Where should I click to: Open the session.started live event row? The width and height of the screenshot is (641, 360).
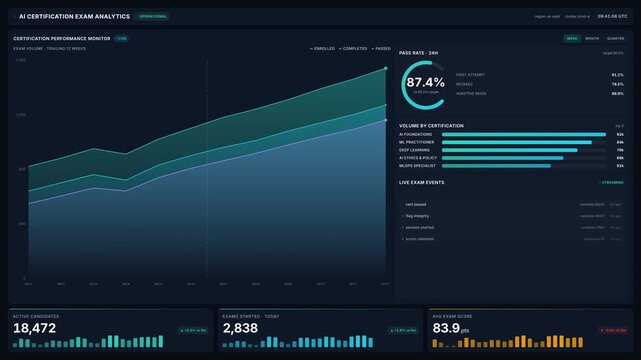pyautogui.click(x=511, y=227)
